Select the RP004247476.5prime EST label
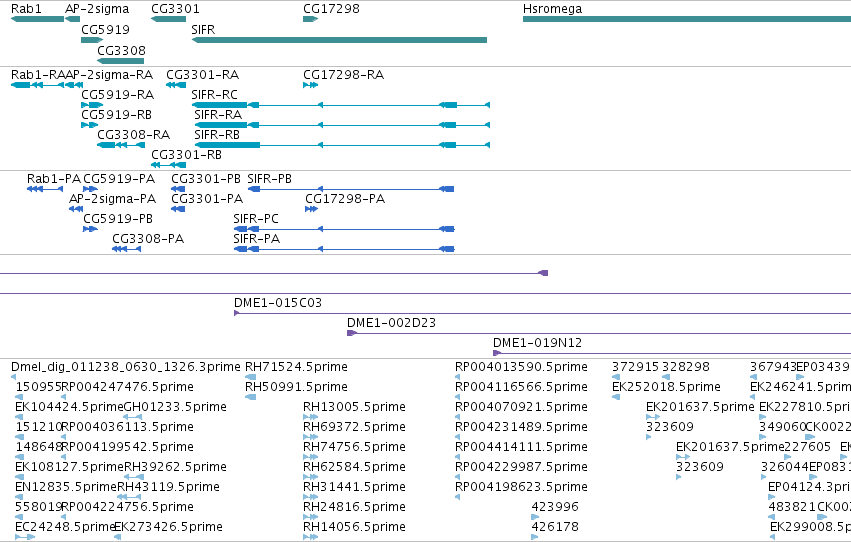Viewport: 851px width, 542px height. pyautogui.click(x=128, y=387)
